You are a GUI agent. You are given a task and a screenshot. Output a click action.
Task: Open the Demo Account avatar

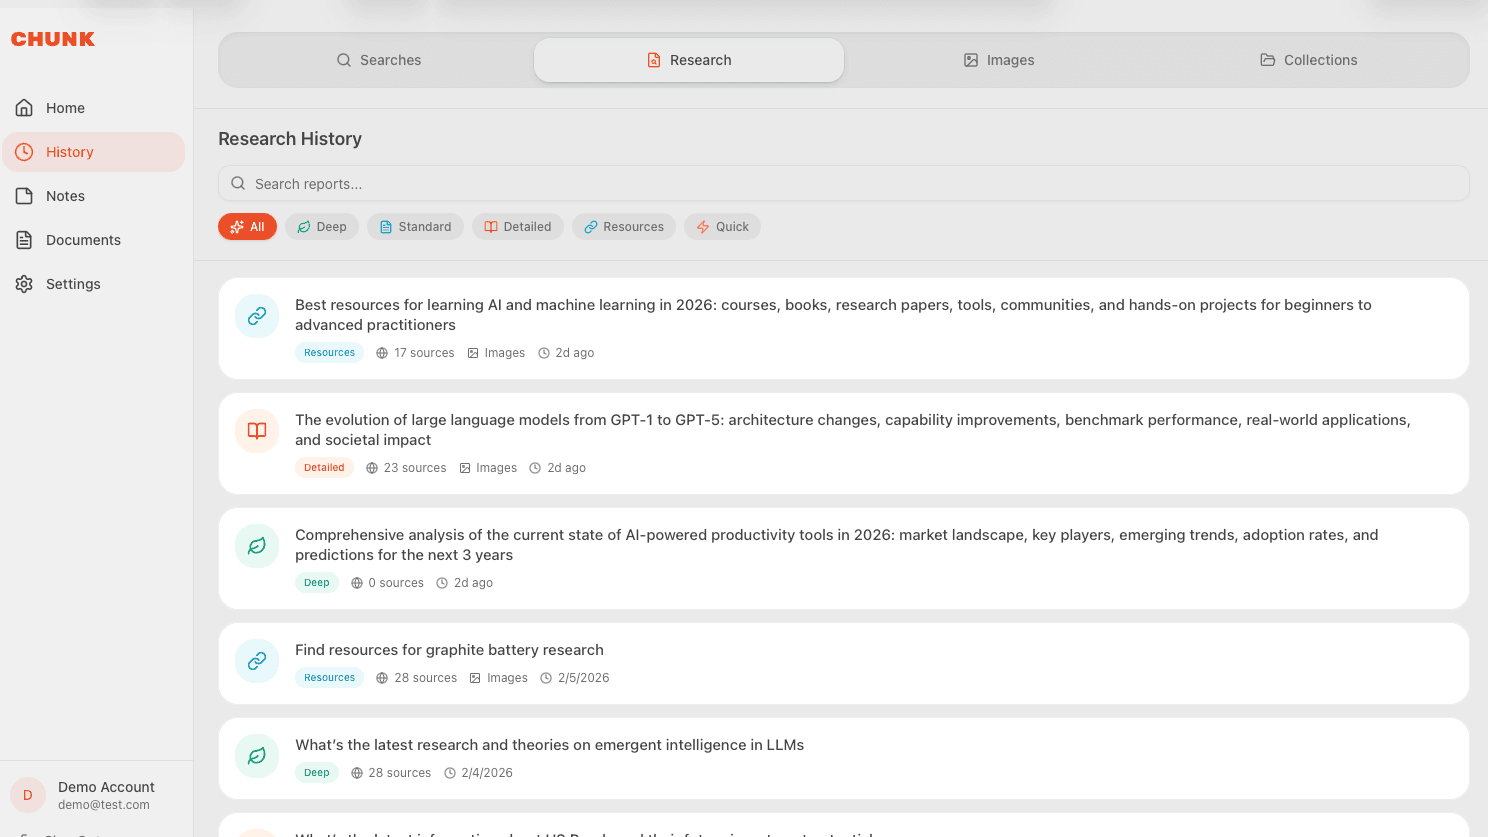coord(27,794)
